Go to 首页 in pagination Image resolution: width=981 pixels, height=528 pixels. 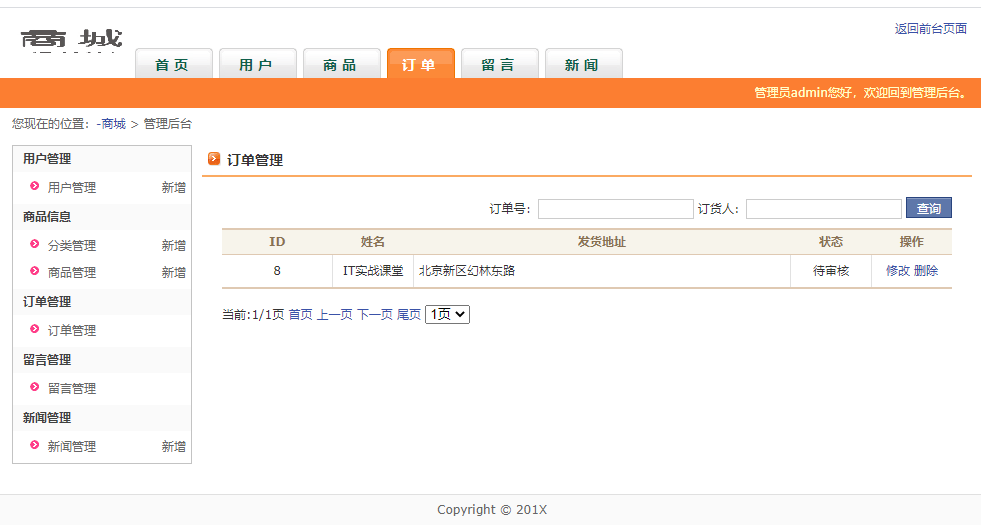pyautogui.click(x=300, y=315)
